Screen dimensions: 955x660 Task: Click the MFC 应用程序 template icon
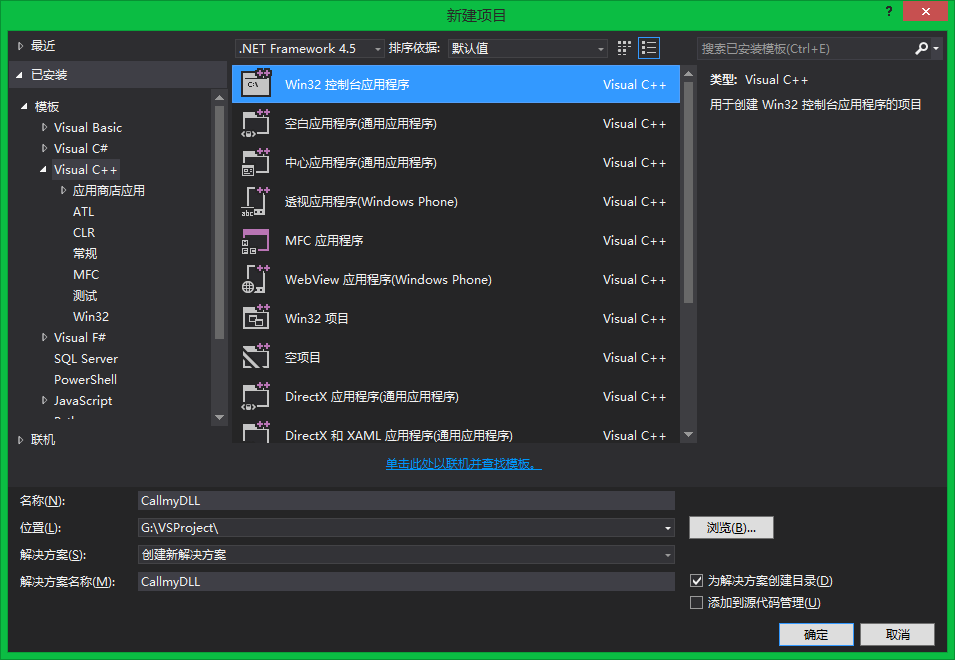point(256,240)
